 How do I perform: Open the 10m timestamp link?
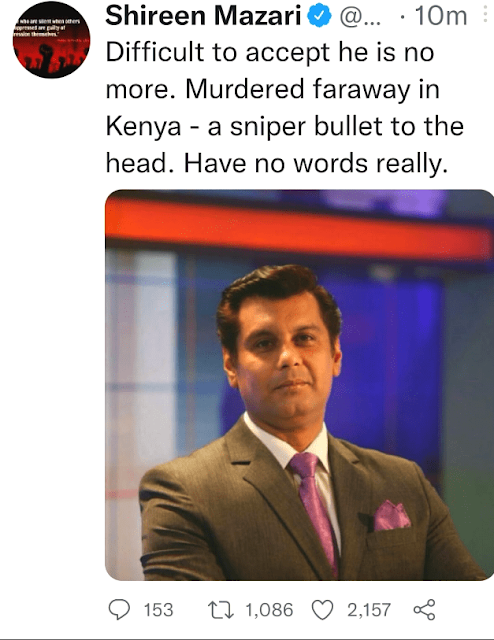pos(441,16)
